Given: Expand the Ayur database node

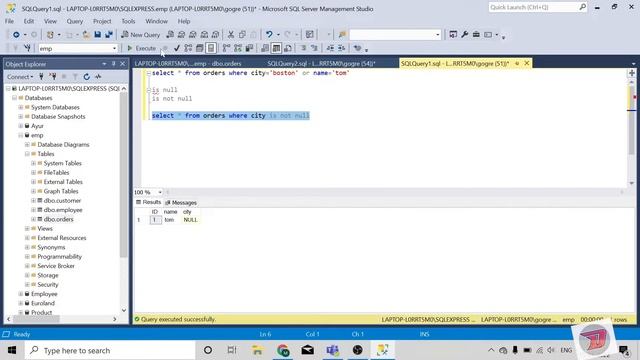Looking at the screenshot, I should pos(21,126).
